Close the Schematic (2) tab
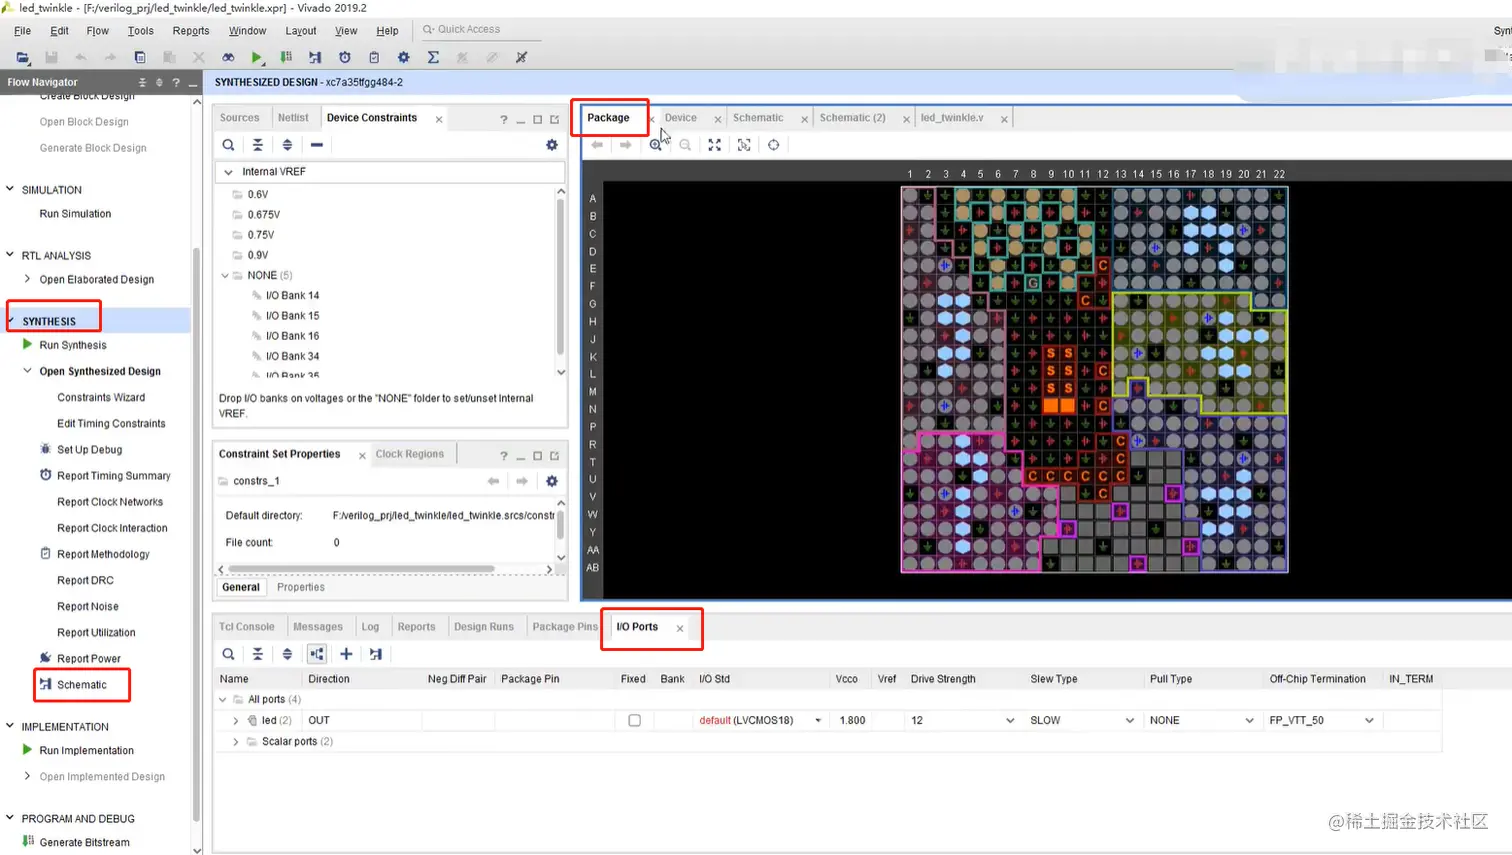 (x=906, y=119)
